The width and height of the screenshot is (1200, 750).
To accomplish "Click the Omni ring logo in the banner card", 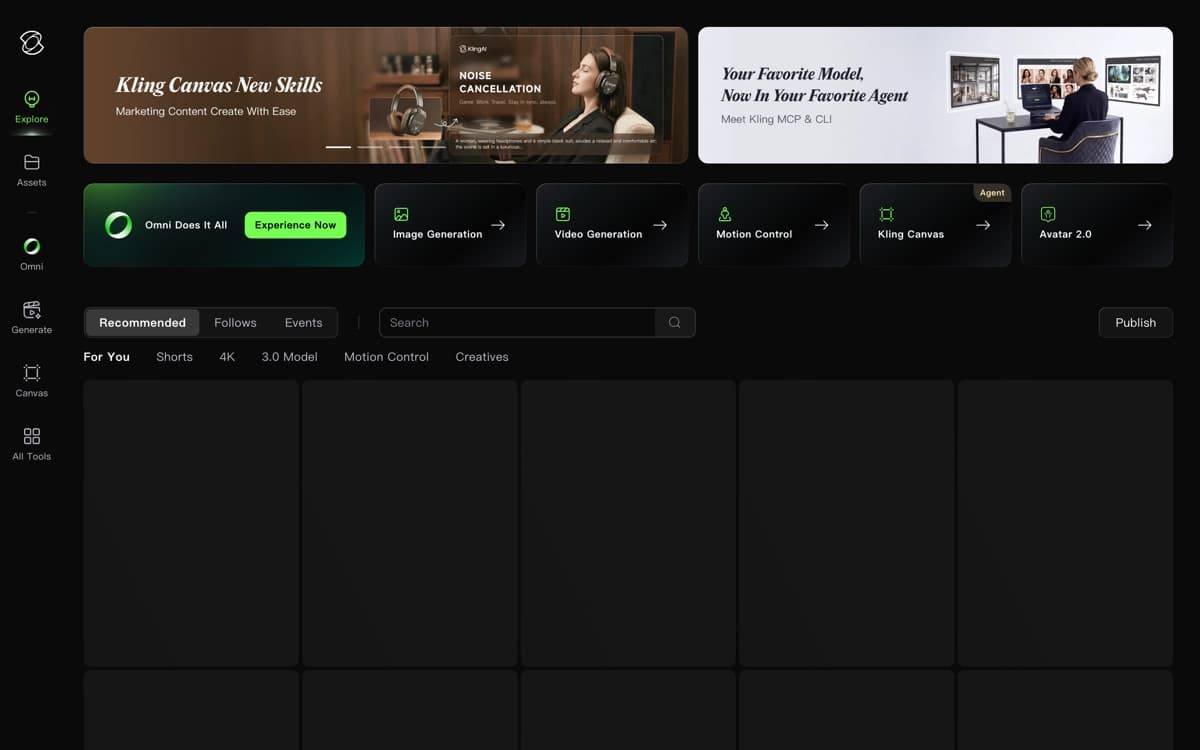I will 118,225.
